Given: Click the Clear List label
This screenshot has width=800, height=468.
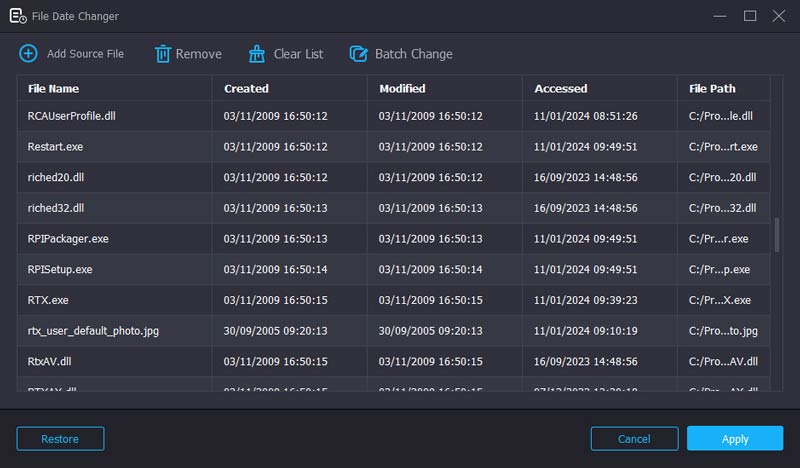Looking at the screenshot, I should point(298,54).
